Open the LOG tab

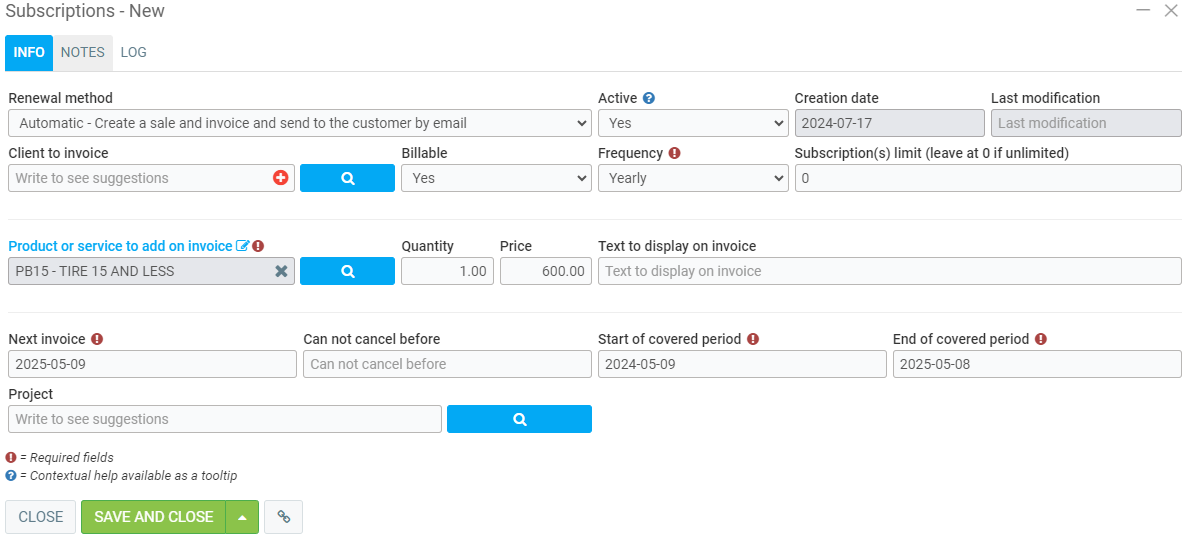click(133, 52)
